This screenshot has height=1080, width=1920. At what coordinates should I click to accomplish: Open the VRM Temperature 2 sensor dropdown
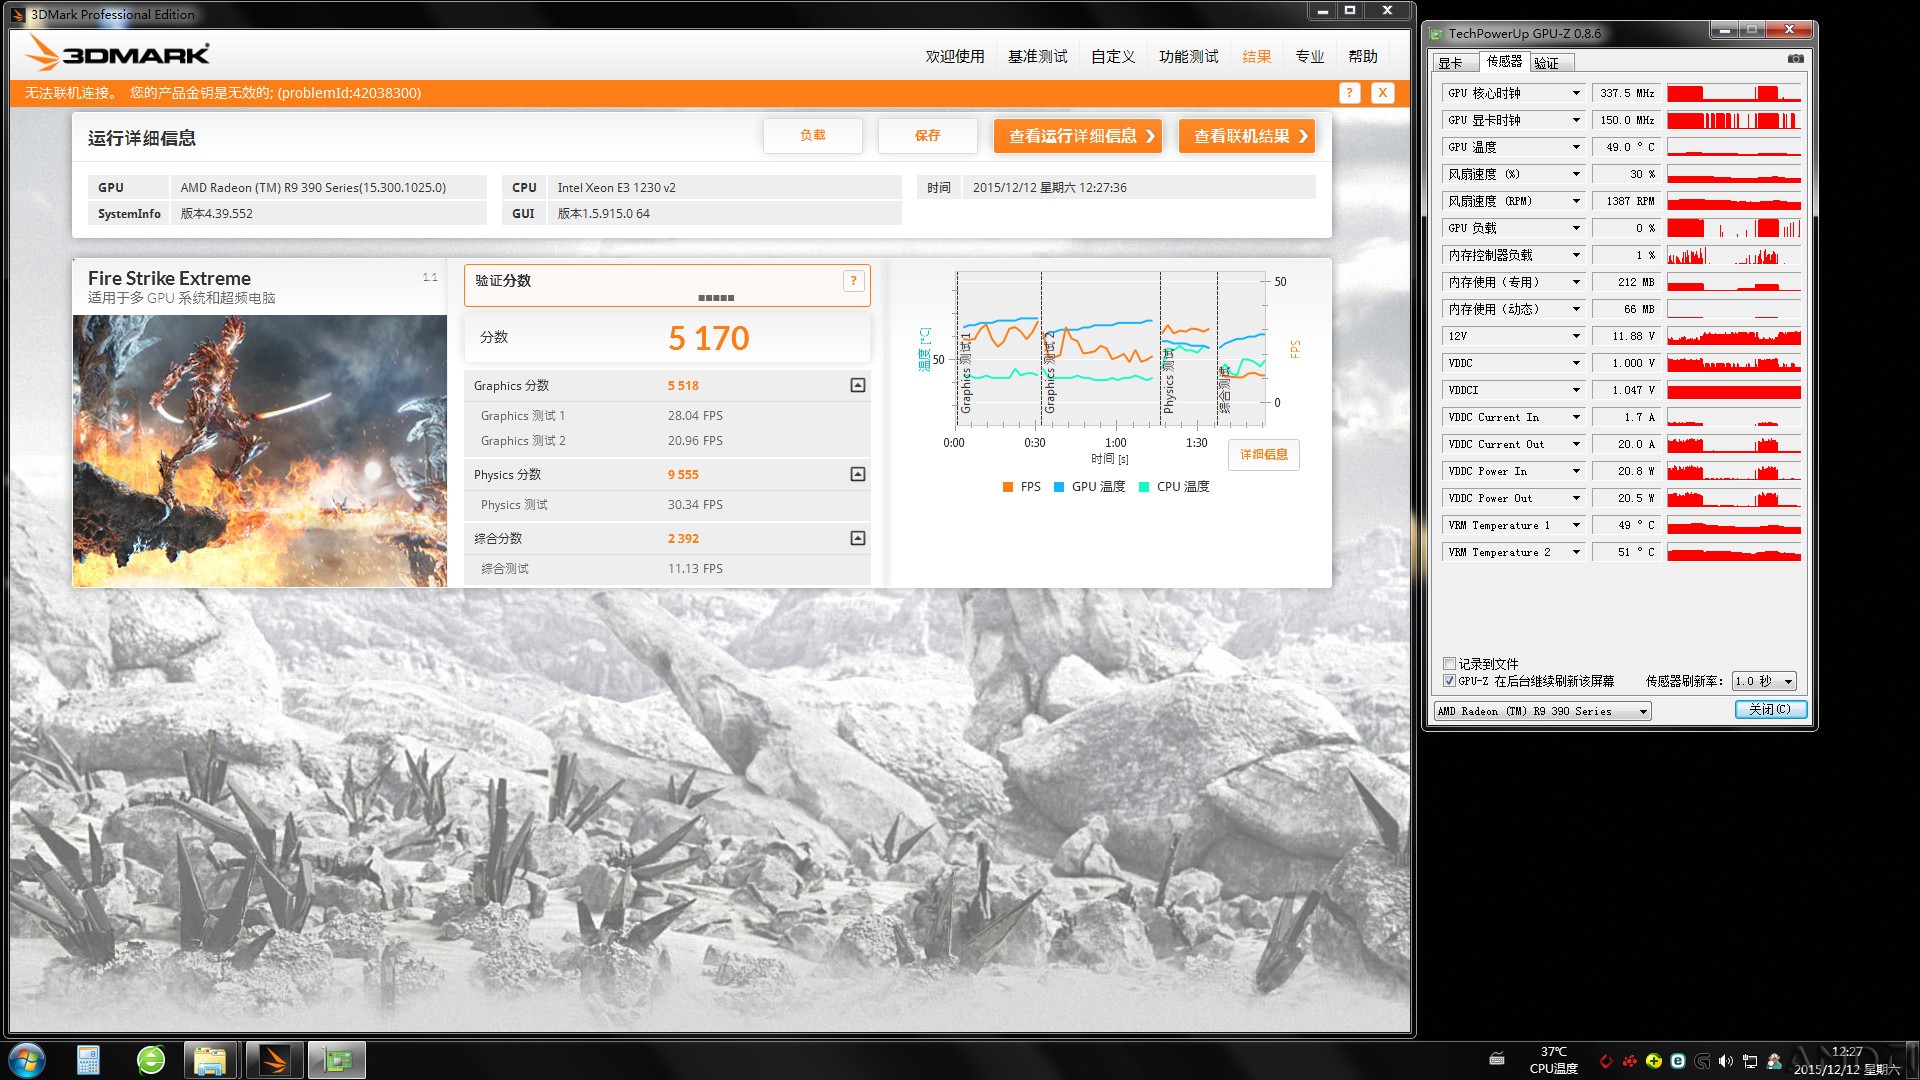[1576, 552]
